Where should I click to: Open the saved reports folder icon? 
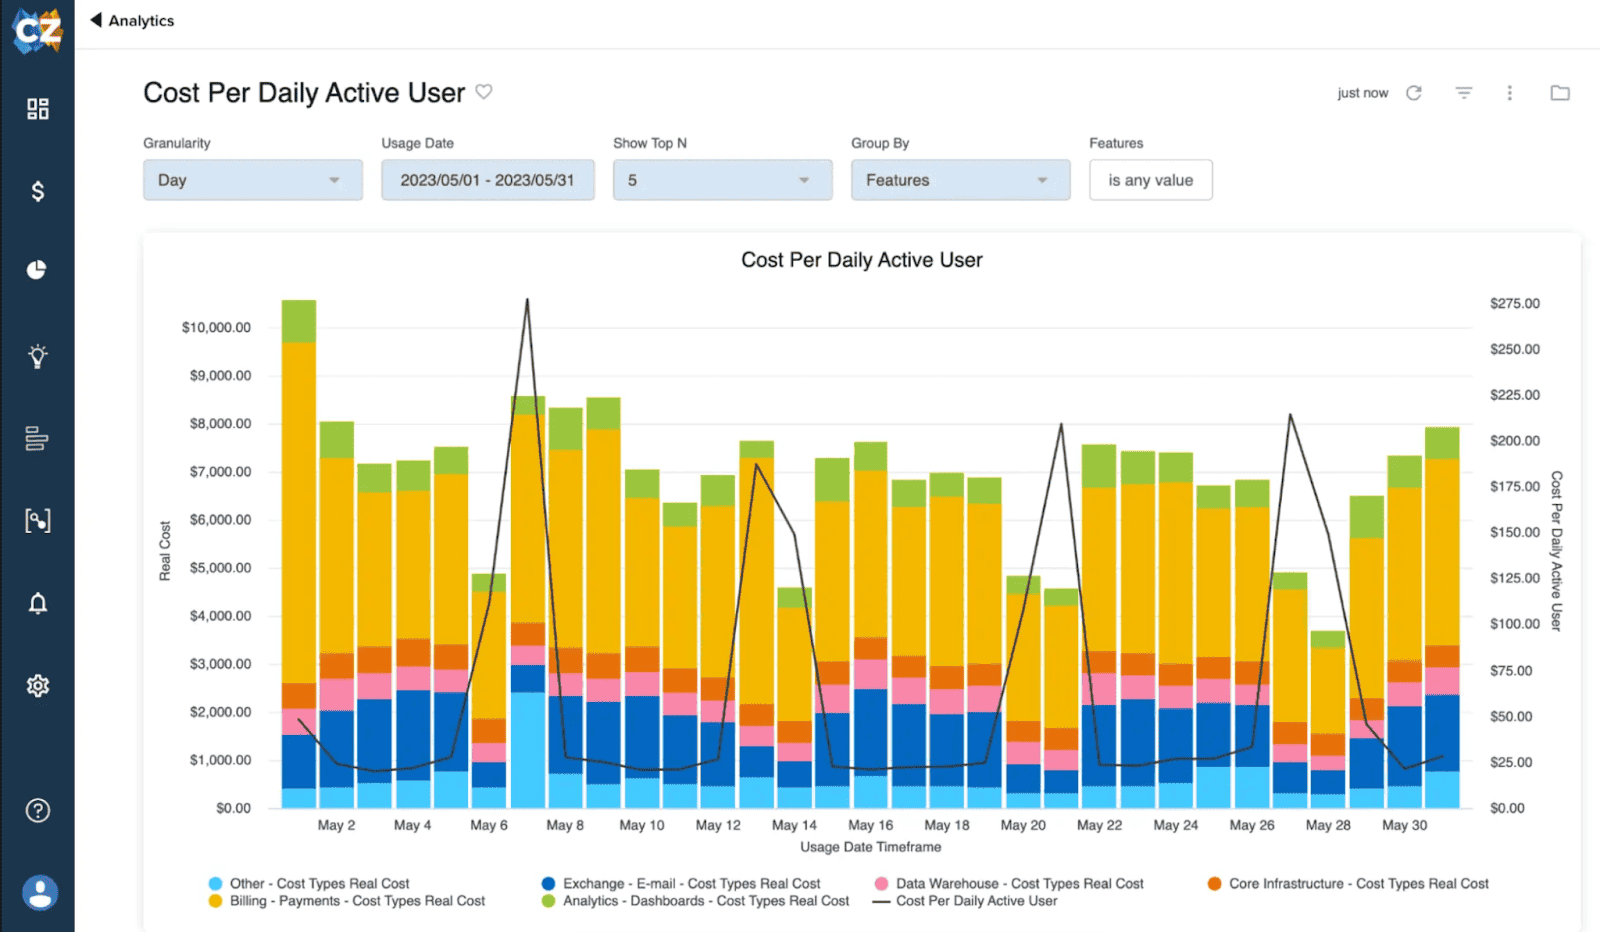point(1559,92)
